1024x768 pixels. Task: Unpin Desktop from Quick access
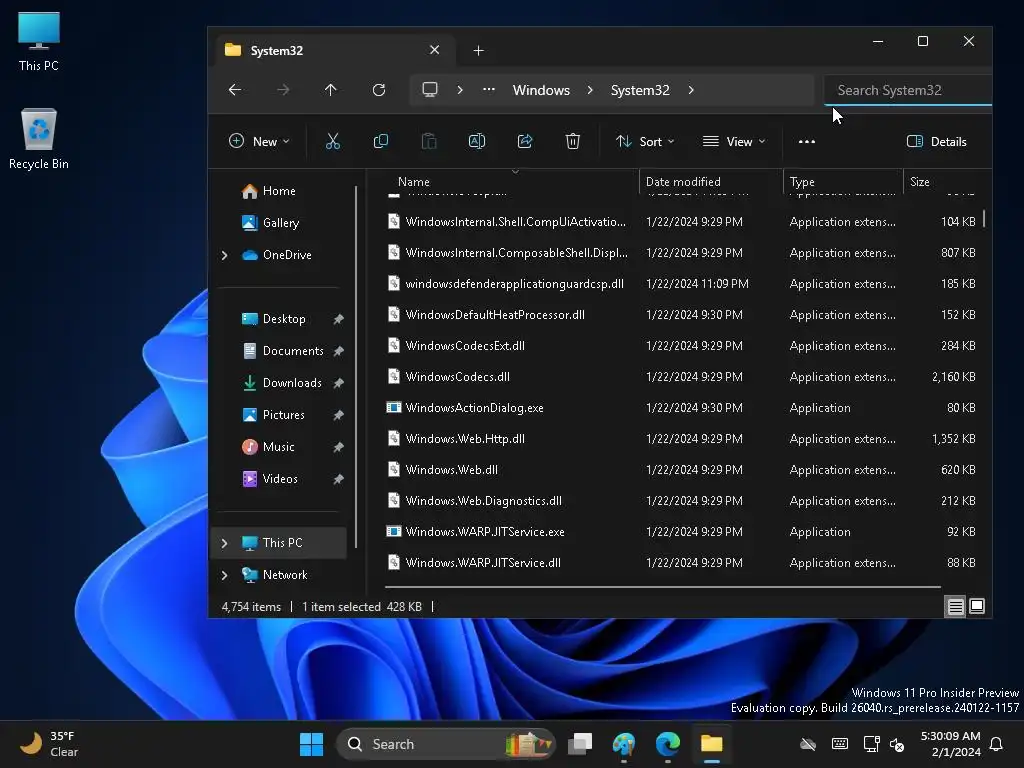click(338, 319)
